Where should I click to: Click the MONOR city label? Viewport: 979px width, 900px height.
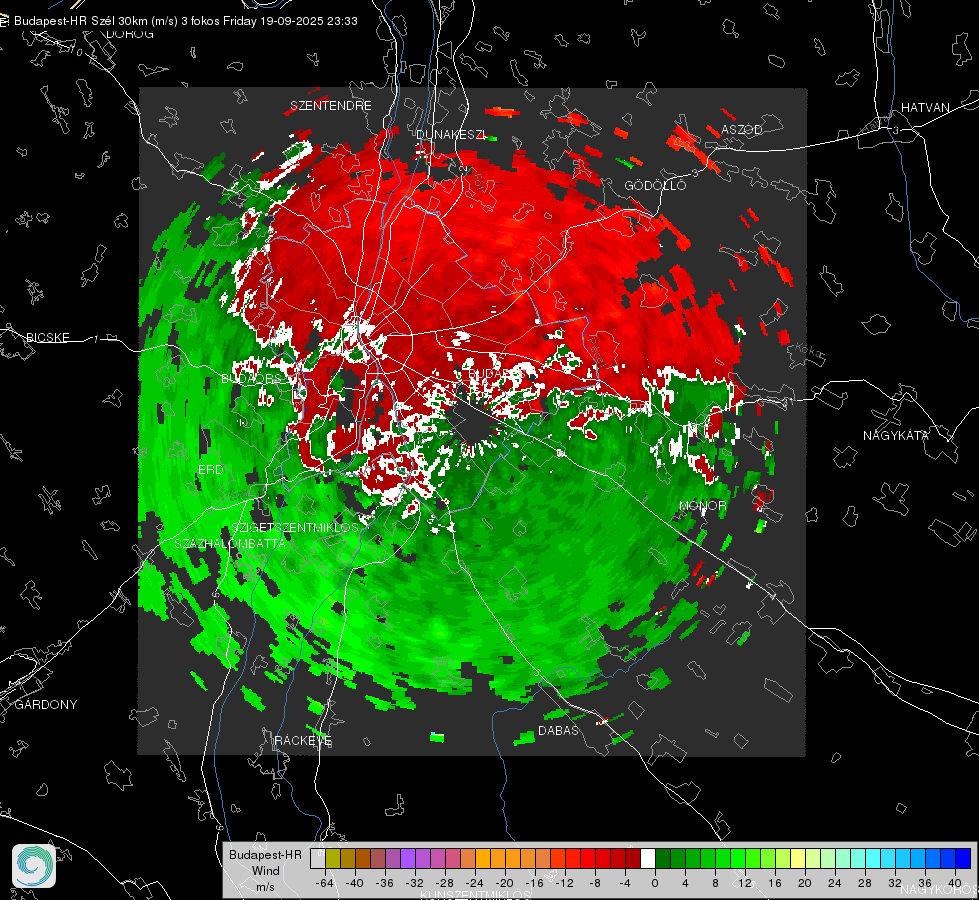tap(702, 505)
